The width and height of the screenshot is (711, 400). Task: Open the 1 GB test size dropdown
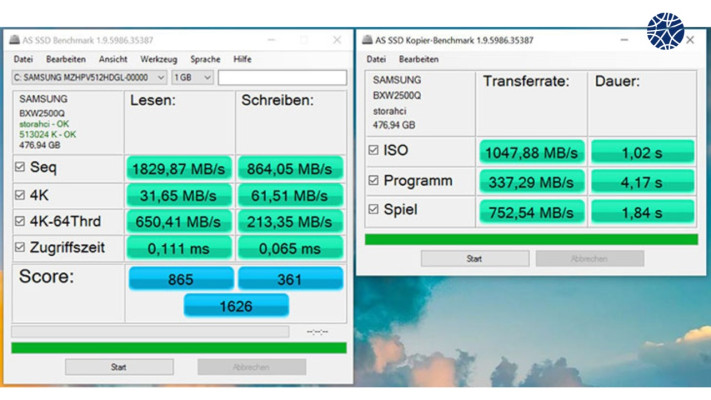pos(192,78)
